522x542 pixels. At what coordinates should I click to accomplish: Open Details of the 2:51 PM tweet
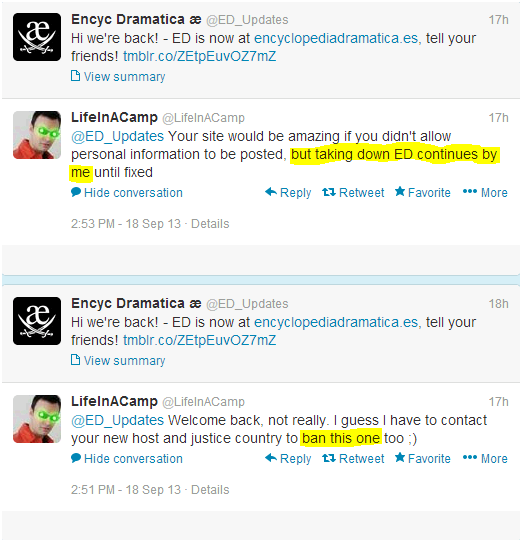[x=210, y=490]
